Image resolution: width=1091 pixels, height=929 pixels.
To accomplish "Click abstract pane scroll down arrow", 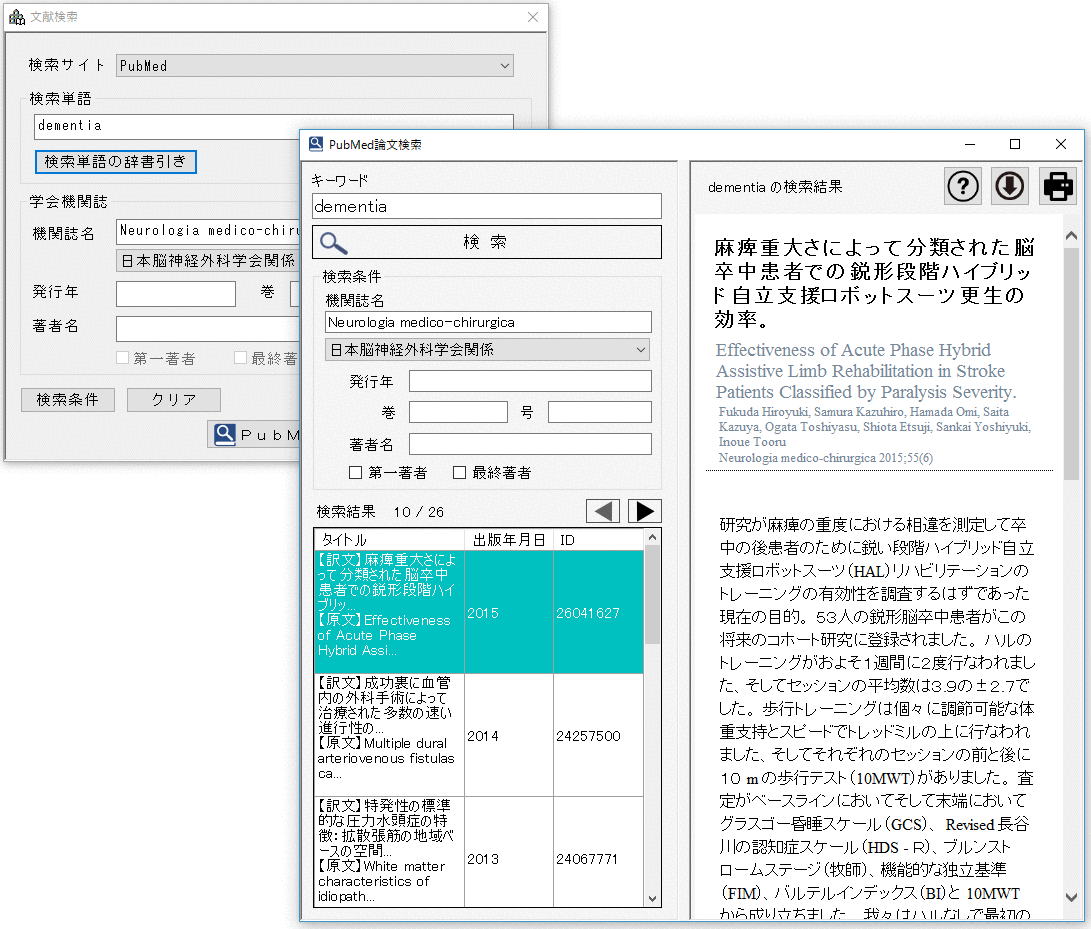I will pyautogui.click(x=1072, y=898).
